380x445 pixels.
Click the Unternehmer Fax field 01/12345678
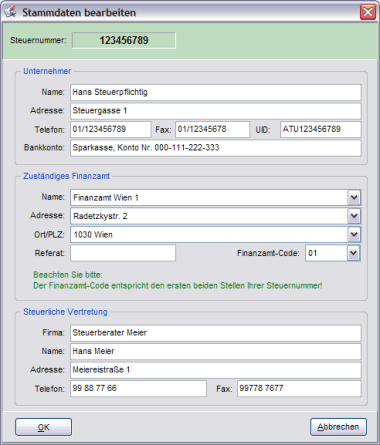click(212, 129)
